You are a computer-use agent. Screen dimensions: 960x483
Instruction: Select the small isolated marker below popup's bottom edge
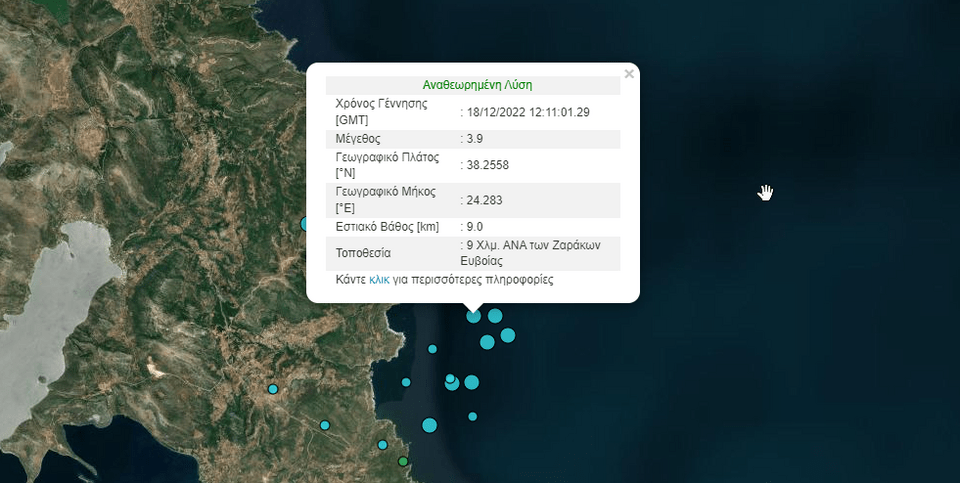click(432, 349)
